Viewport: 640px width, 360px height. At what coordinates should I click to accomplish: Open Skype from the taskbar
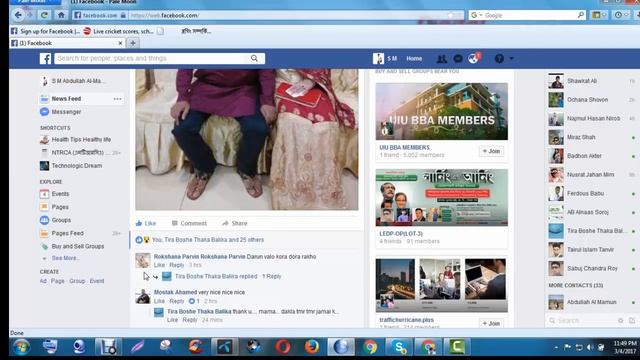click(399, 347)
